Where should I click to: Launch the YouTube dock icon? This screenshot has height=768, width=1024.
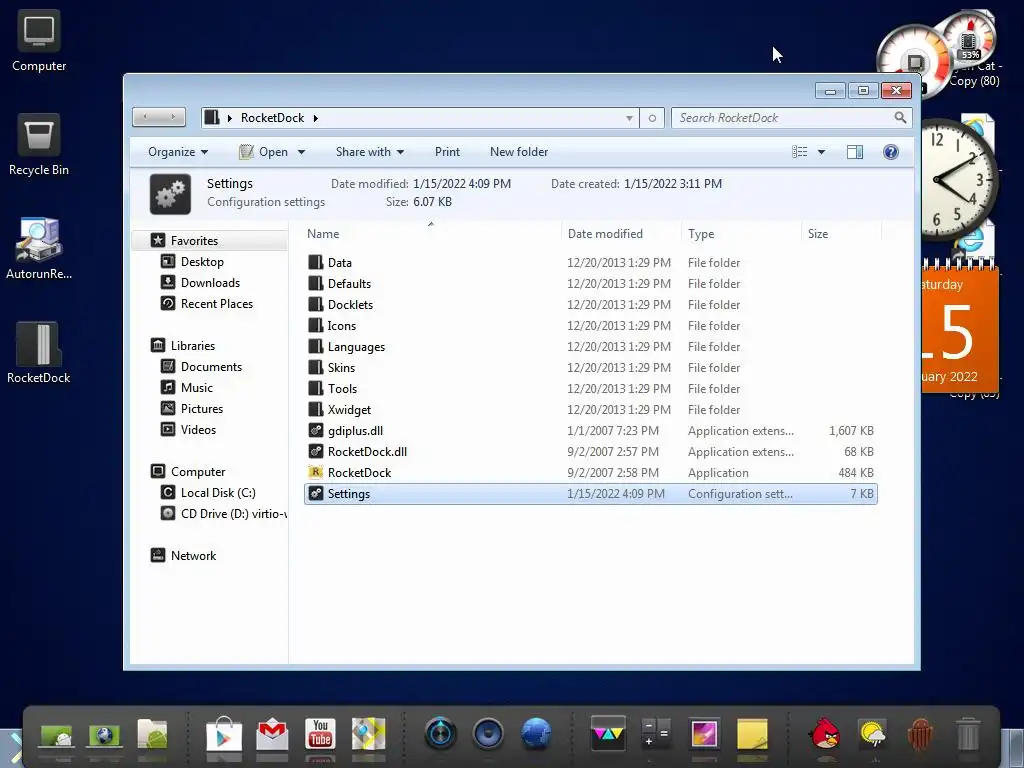(x=320, y=735)
